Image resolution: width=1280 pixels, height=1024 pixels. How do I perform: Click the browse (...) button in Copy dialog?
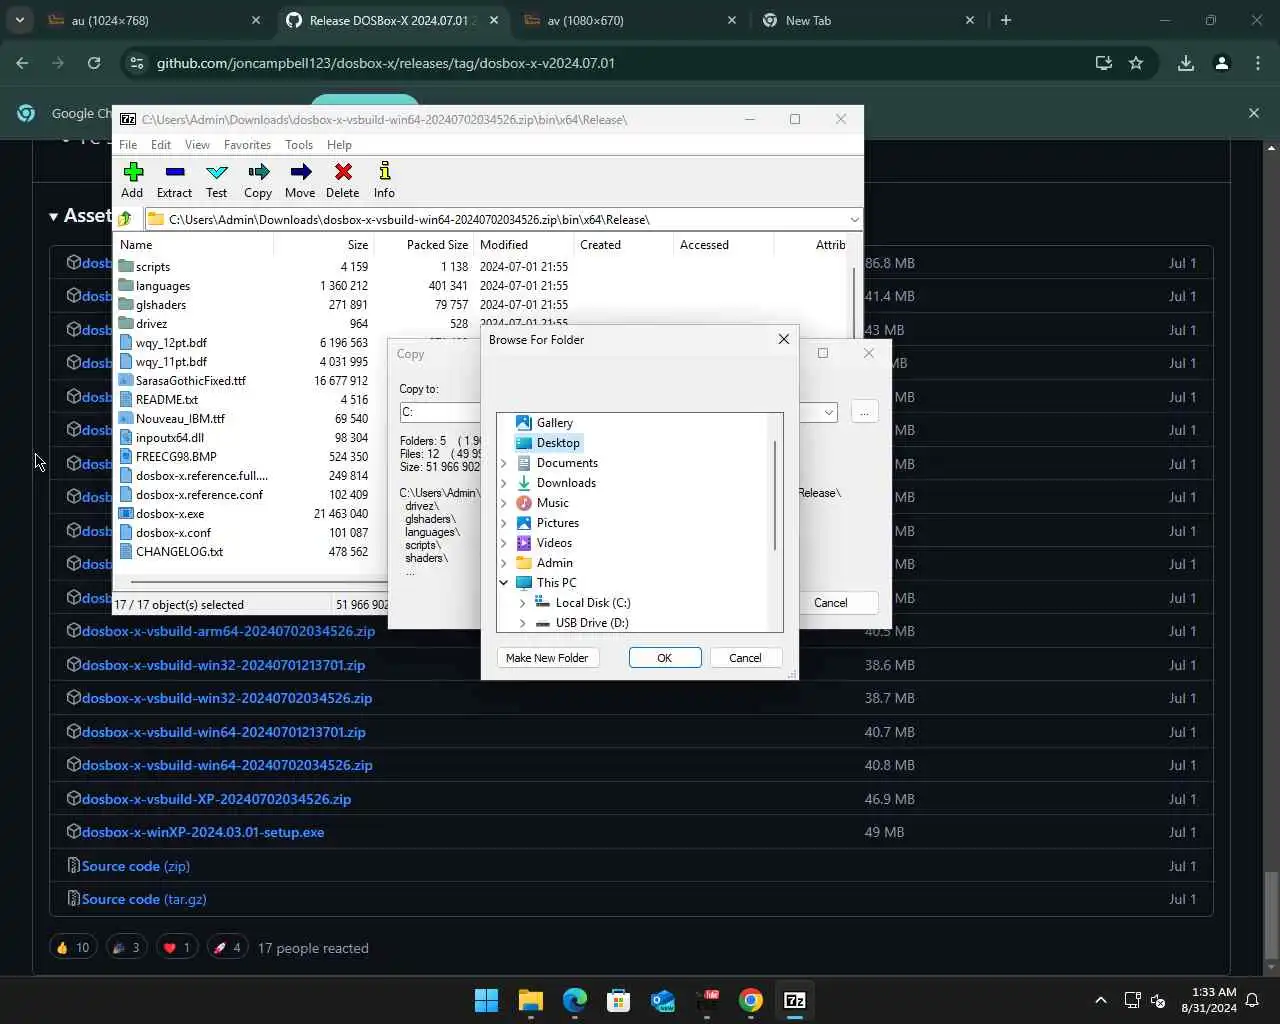pyautogui.click(x=864, y=412)
